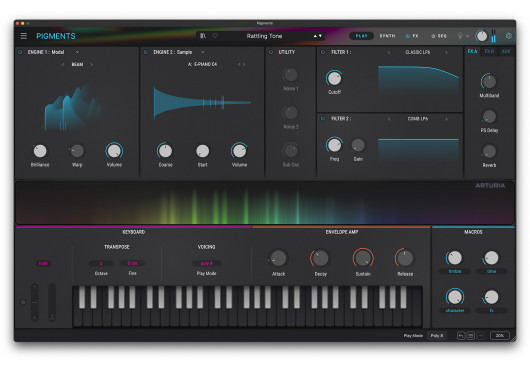Open the Octave transpose value field
Screen dimensions: 530x371
point(101,263)
